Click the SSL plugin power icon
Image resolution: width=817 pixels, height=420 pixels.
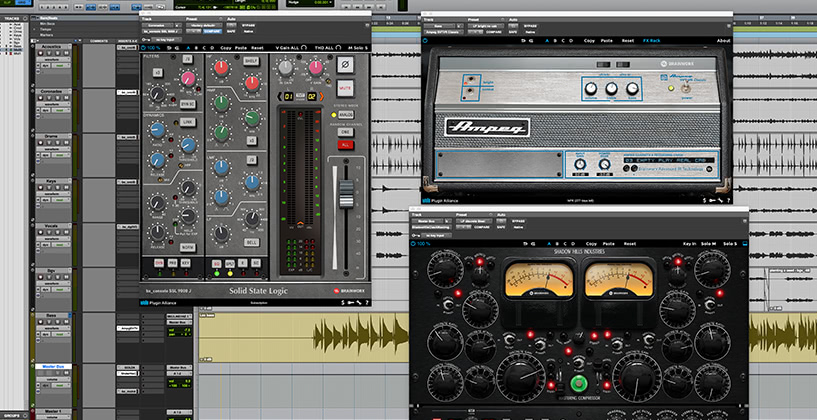143,47
